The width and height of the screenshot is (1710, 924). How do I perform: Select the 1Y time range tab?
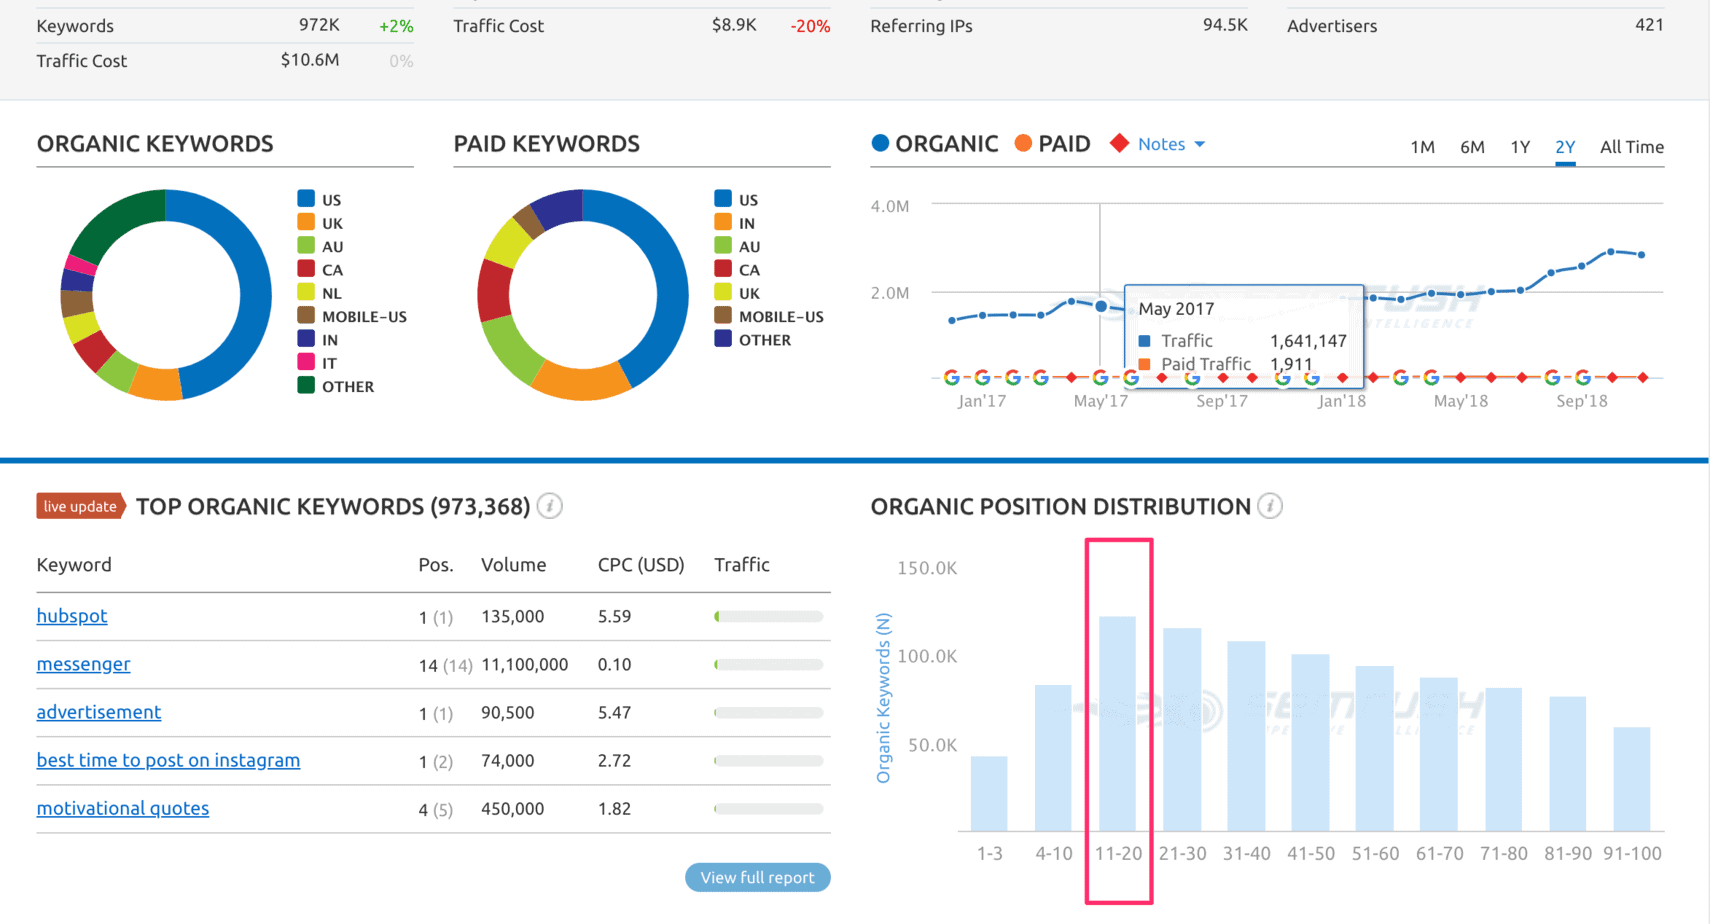(1520, 147)
